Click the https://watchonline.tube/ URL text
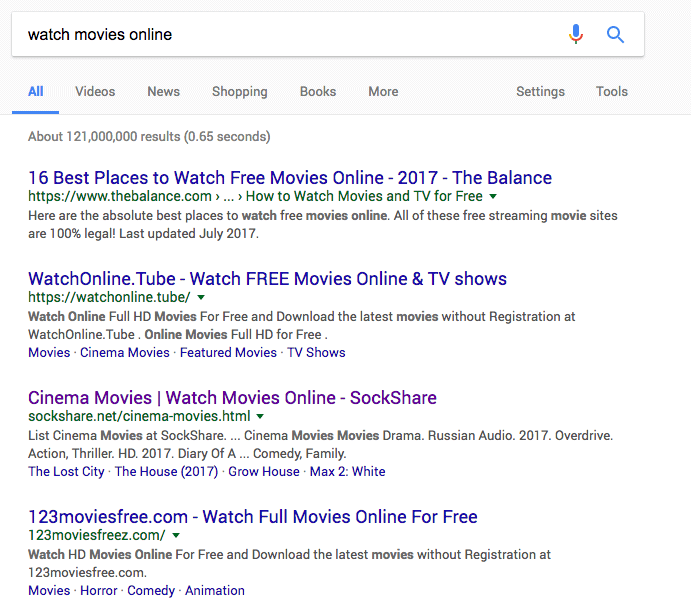 click(x=109, y=297)
